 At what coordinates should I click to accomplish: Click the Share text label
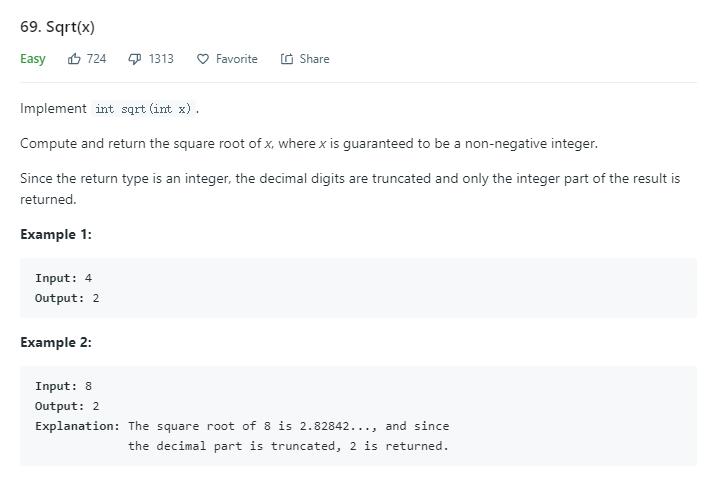tap(314, 59)
